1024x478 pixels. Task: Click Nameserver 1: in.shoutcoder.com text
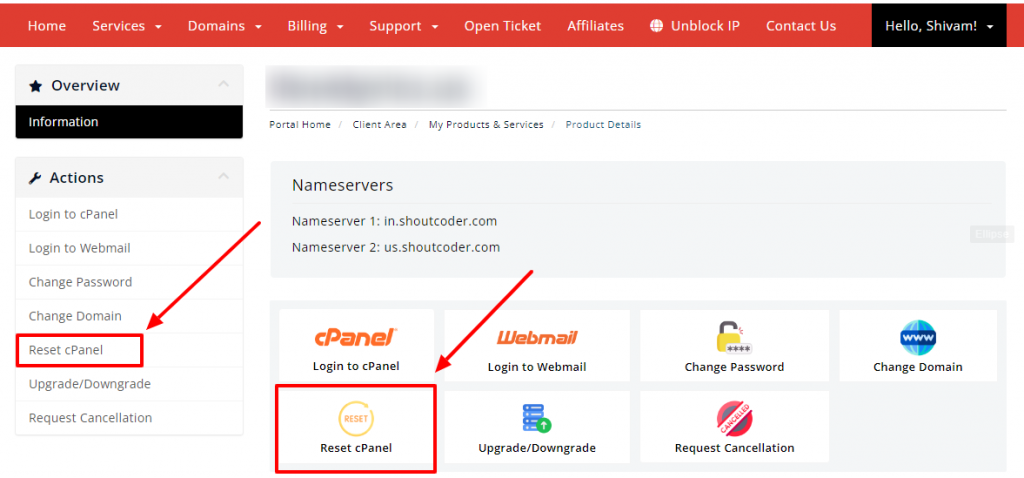[394, 221]
